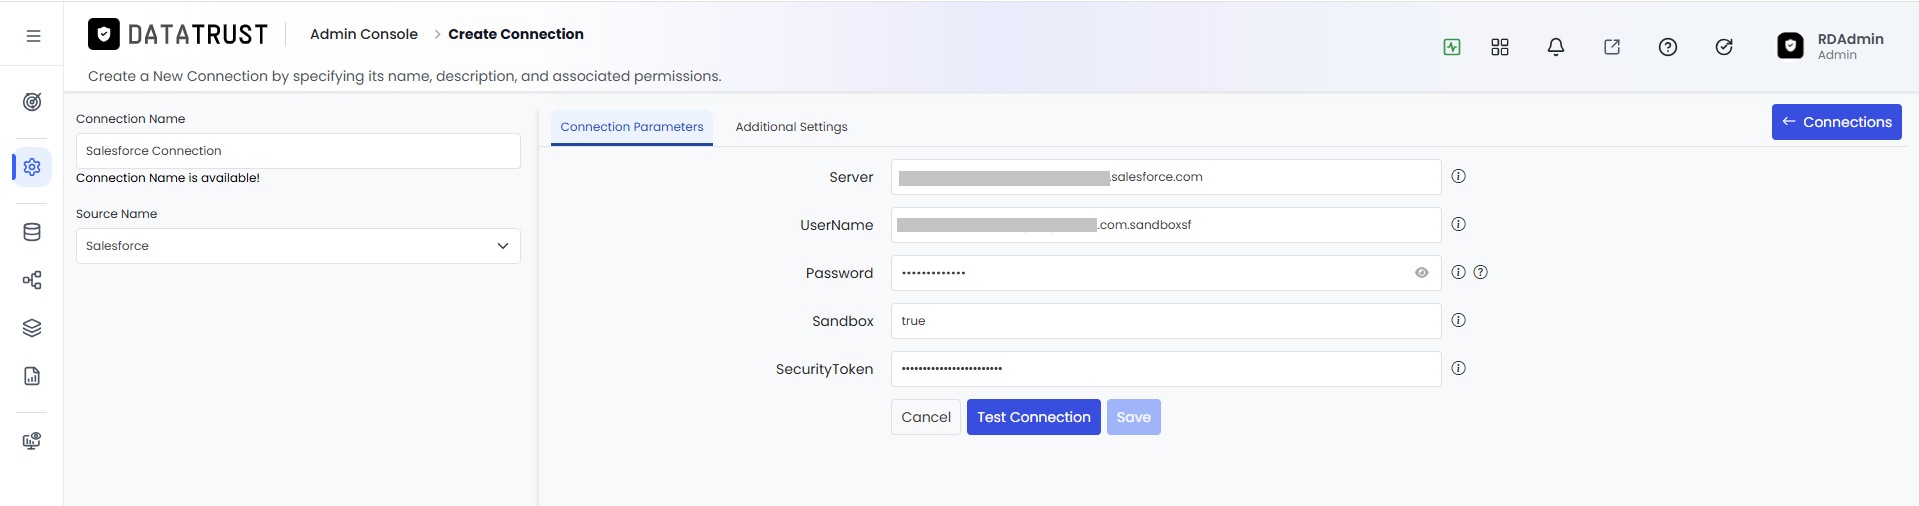Switch to Connection Parameters tab

click(632, 127)
